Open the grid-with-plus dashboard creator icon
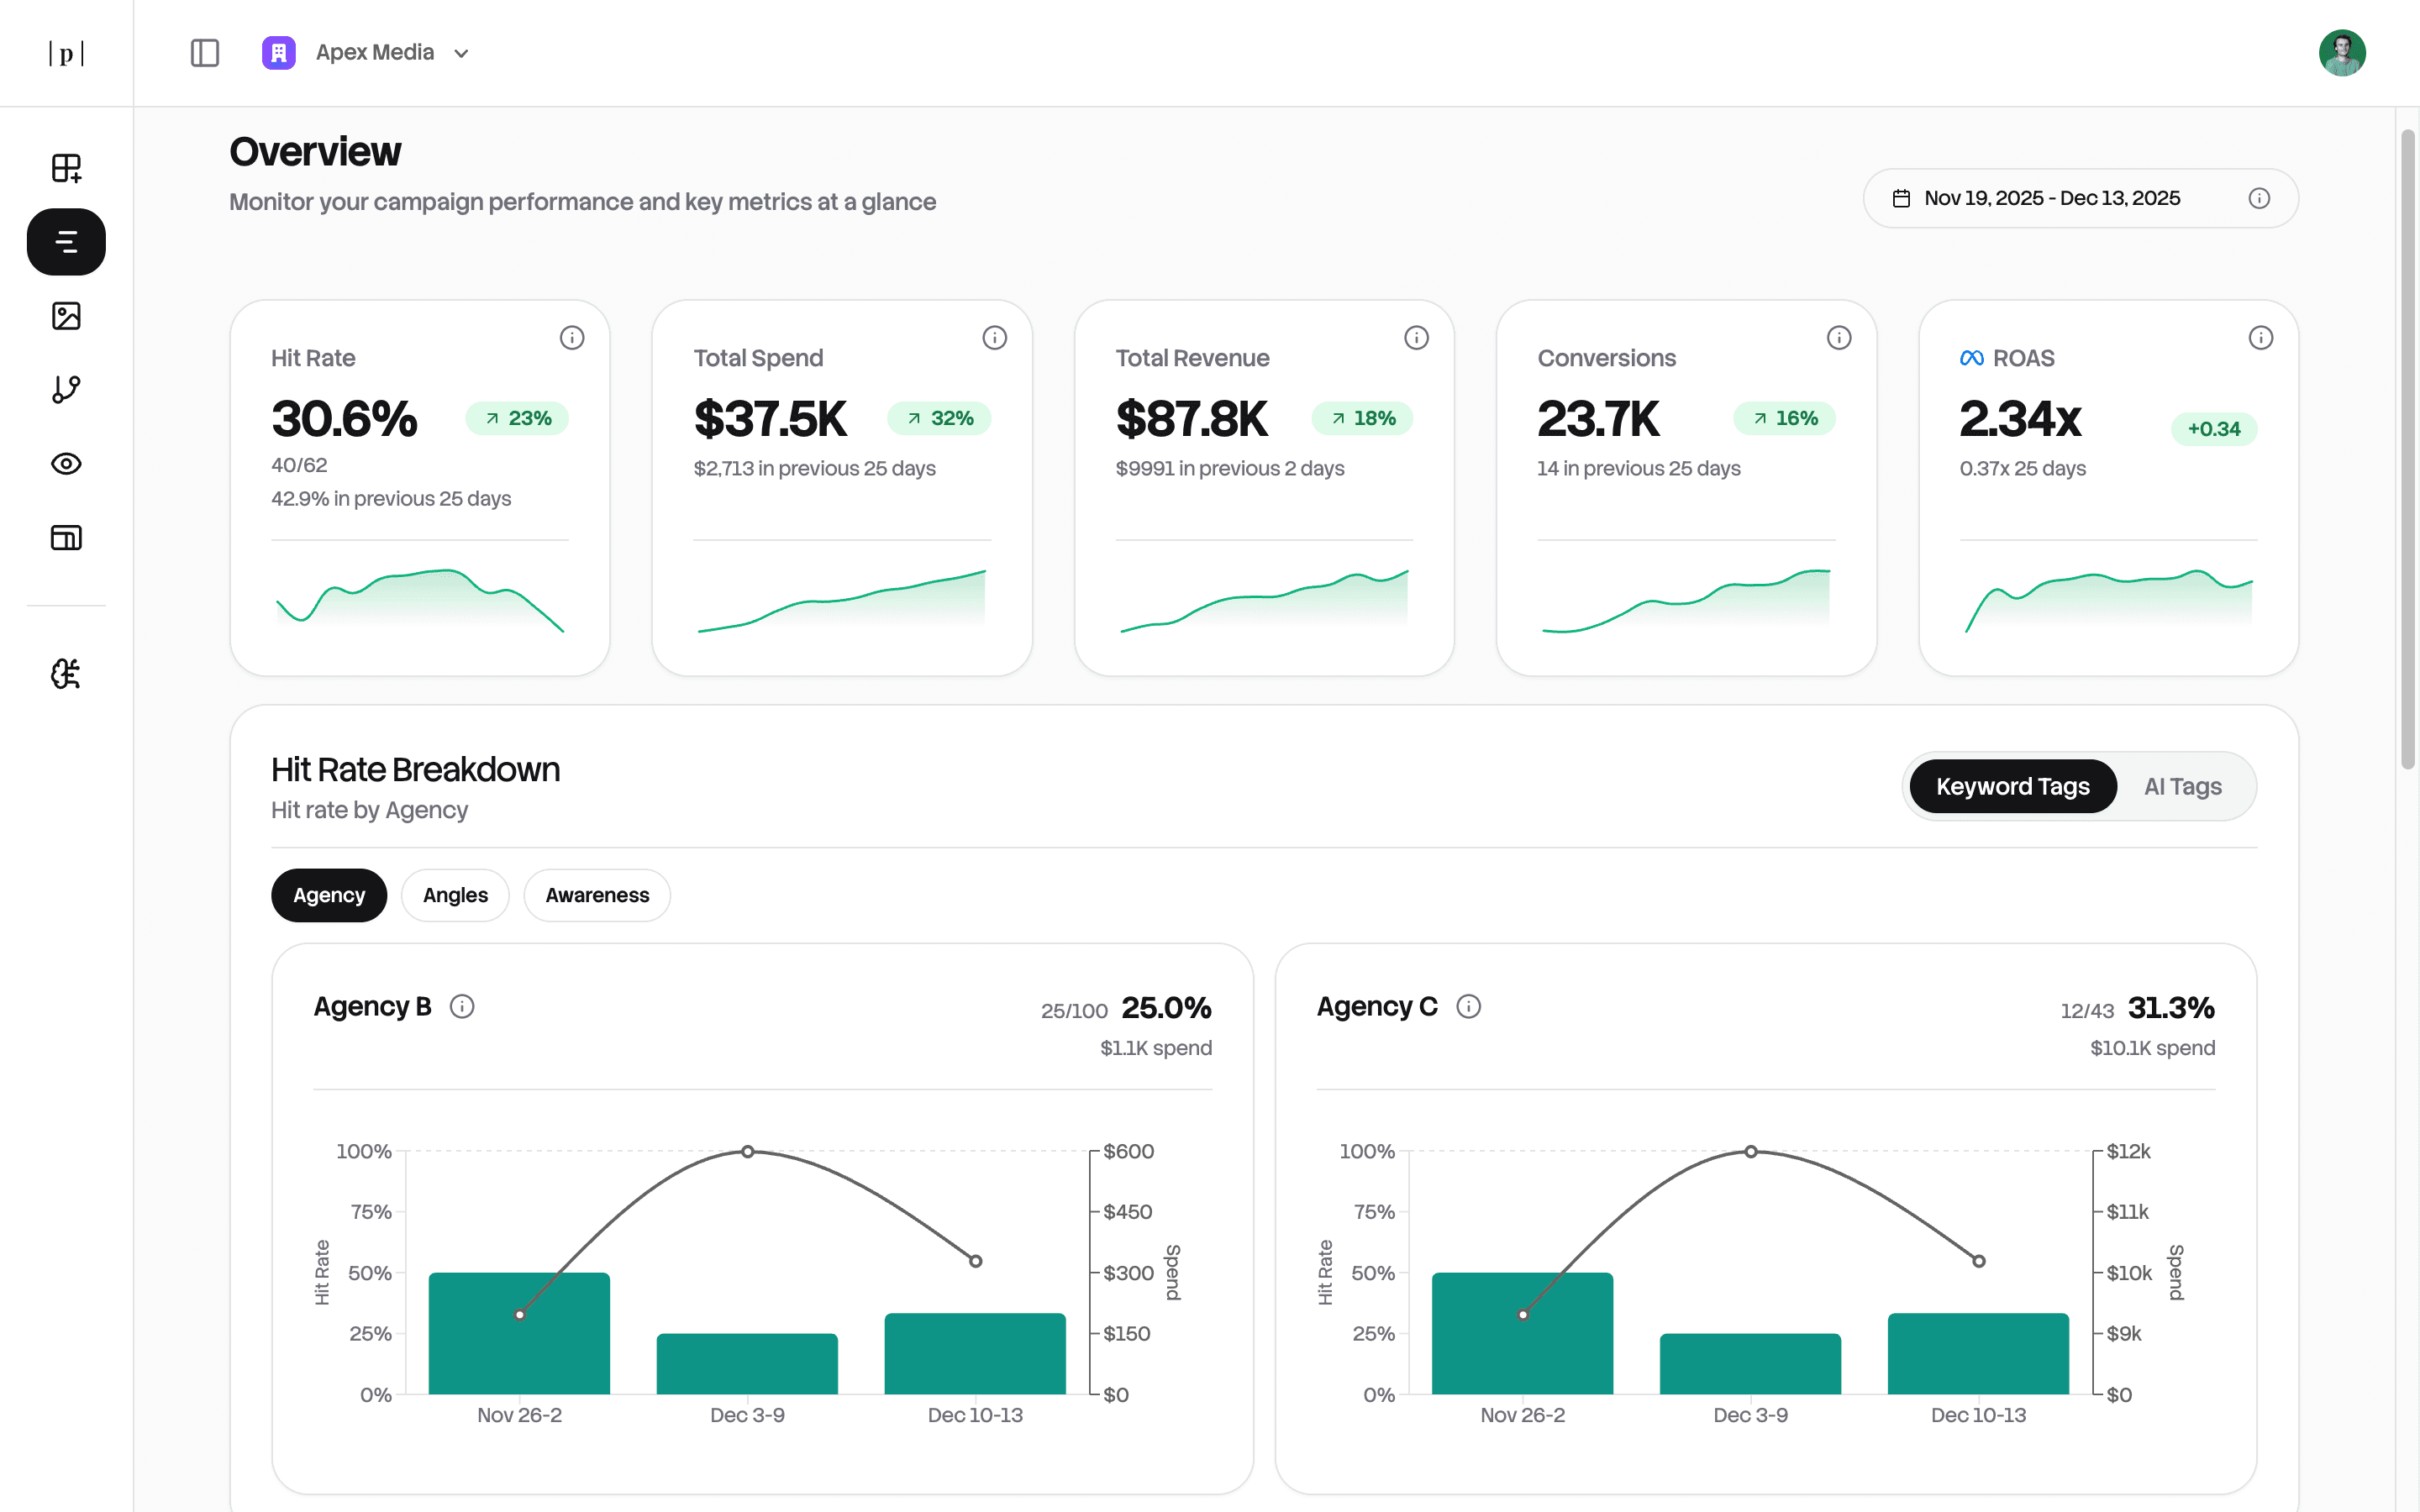2420x1512 pixels. pyautogui.click(x=65, y=167)
